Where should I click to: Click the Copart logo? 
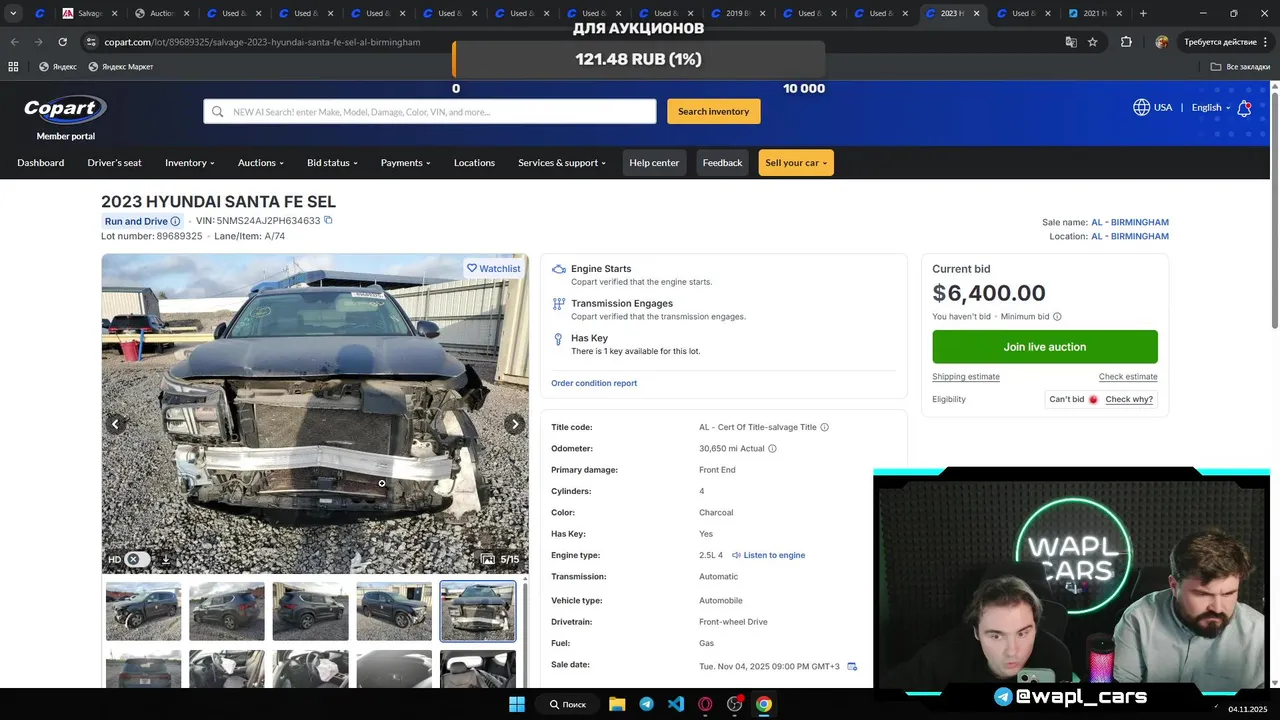(x=65, y=109)
